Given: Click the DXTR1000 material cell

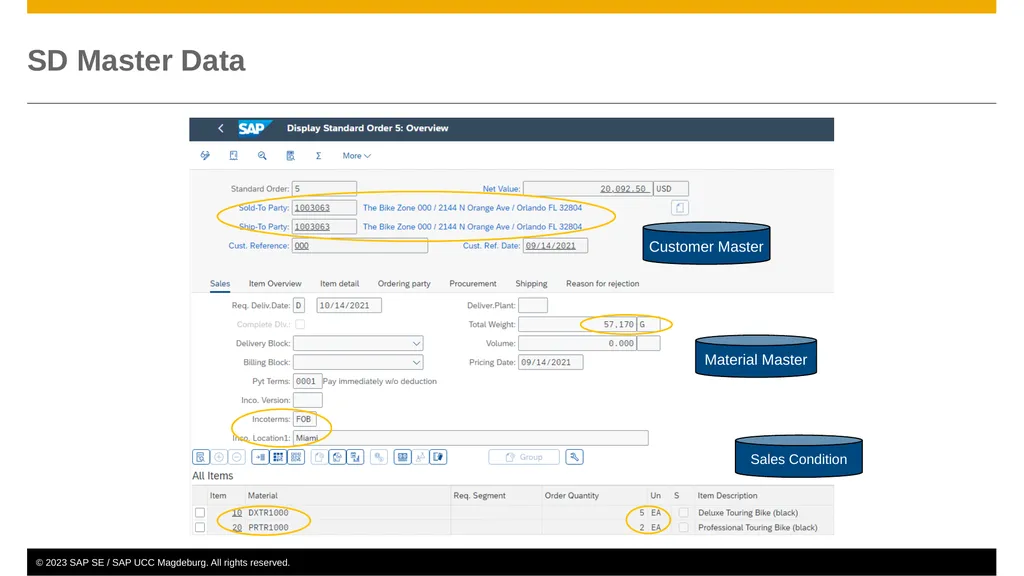Looking at the screenshot, I should point(268,513).
